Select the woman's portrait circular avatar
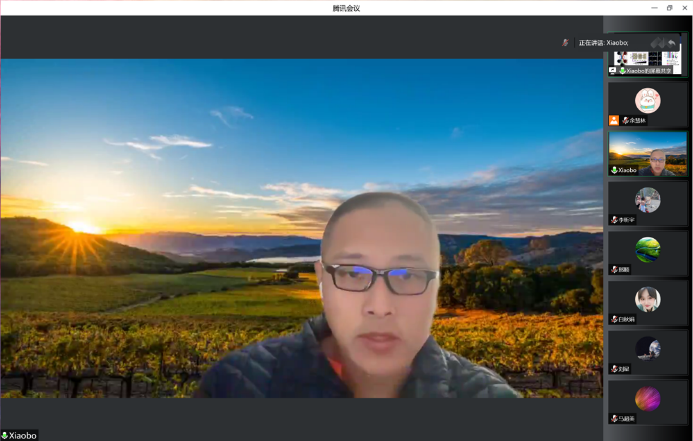The image size is (693, 441). tap(648, 298)
